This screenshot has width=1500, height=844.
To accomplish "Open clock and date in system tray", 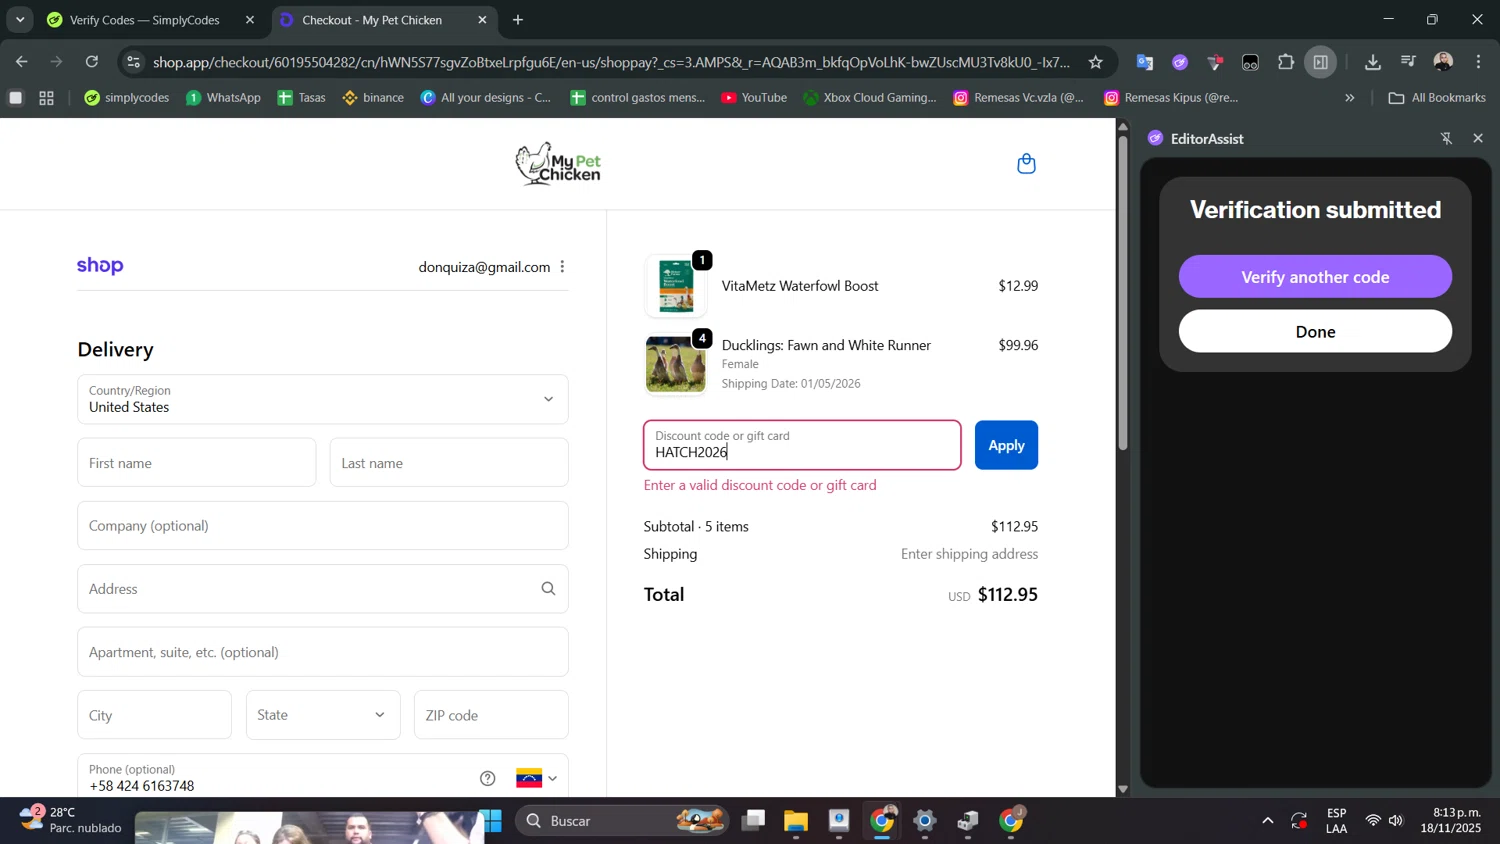I will point(1451,821).
